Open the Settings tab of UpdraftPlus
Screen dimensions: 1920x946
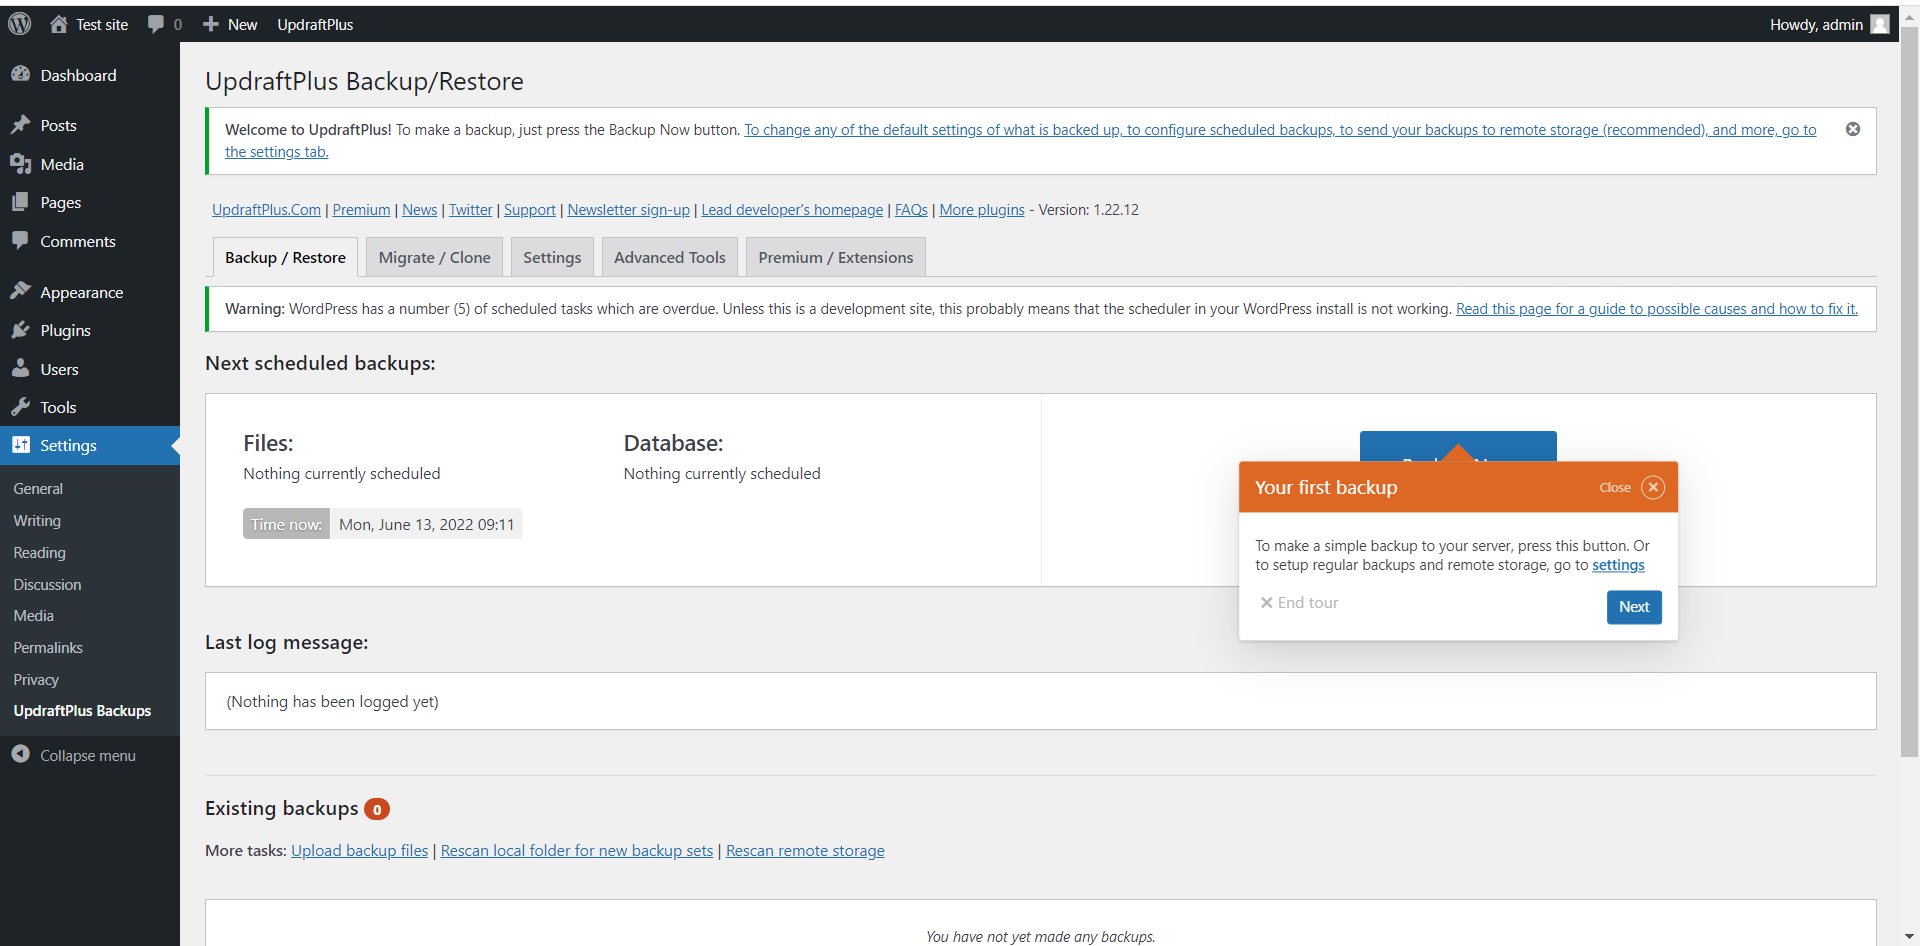(x=552, y=257)
